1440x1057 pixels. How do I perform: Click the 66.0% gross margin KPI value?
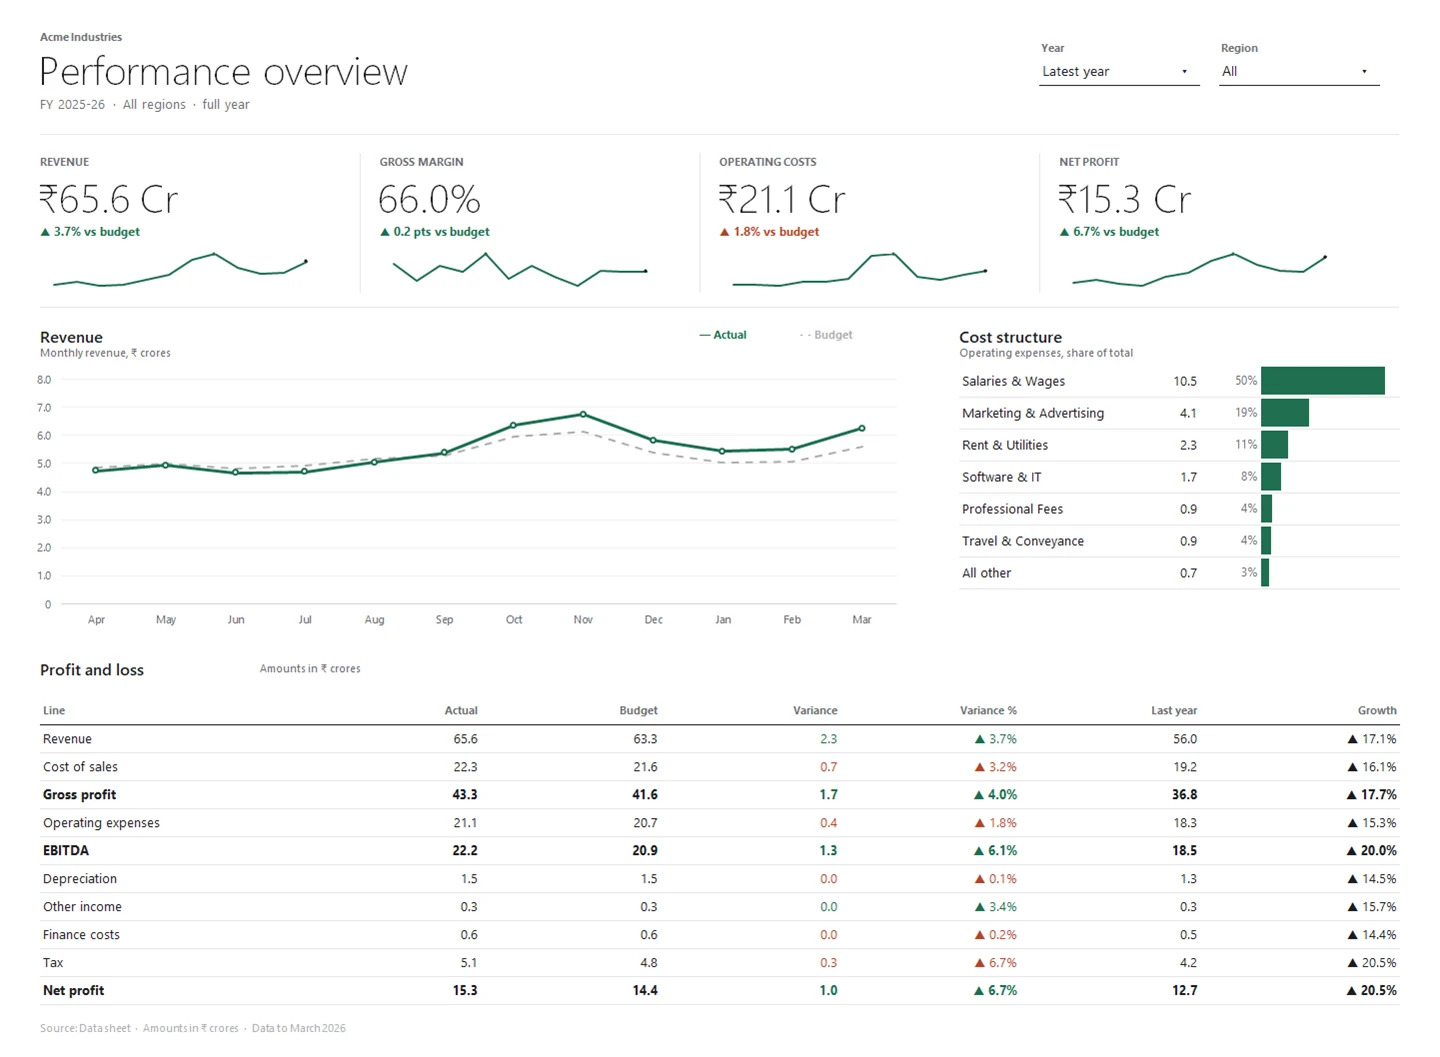coord(430,200)
